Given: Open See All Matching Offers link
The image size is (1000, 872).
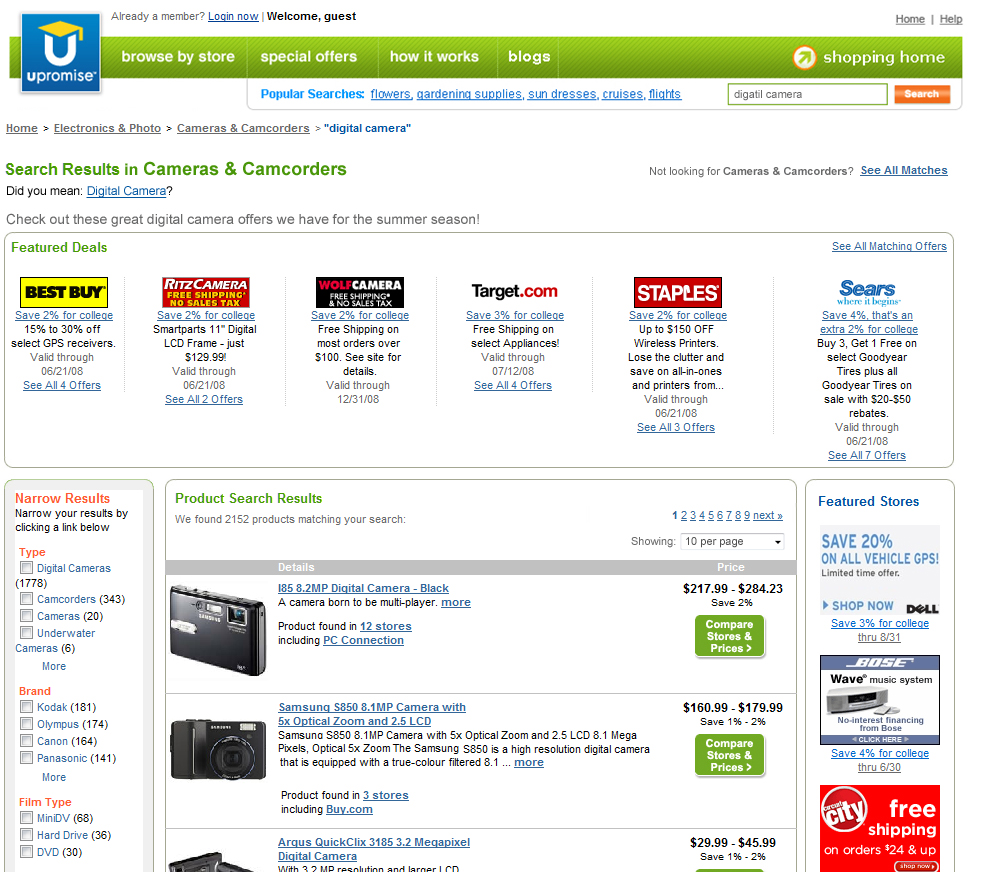Looking at the screenshot, I should [889, 246].
